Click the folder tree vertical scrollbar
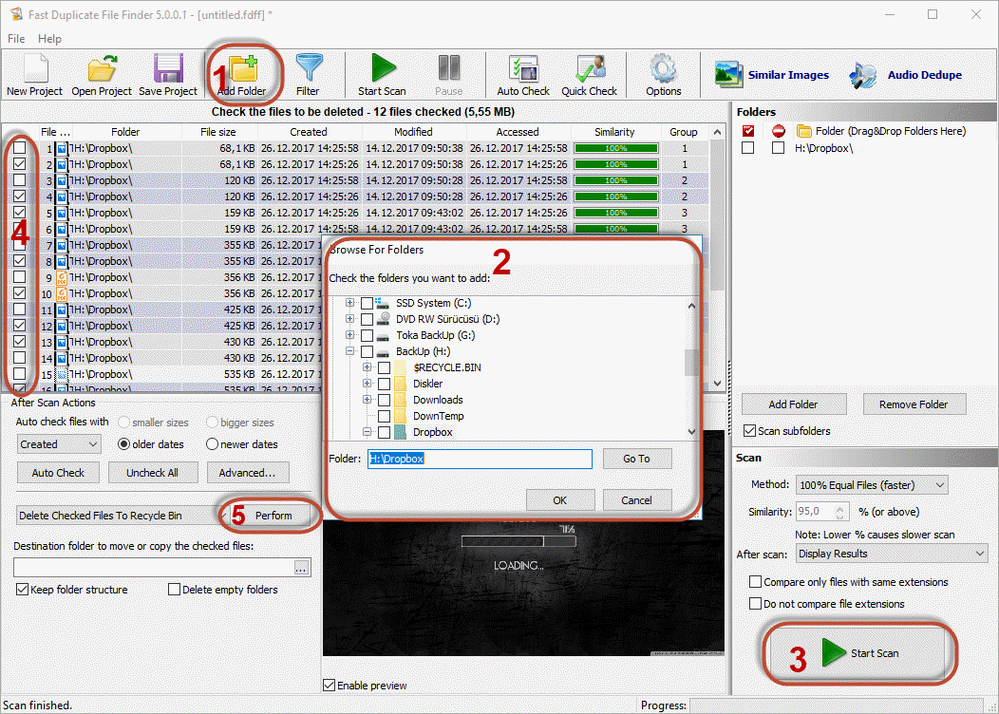Screen dimensions: 999x714 [692, 368]
